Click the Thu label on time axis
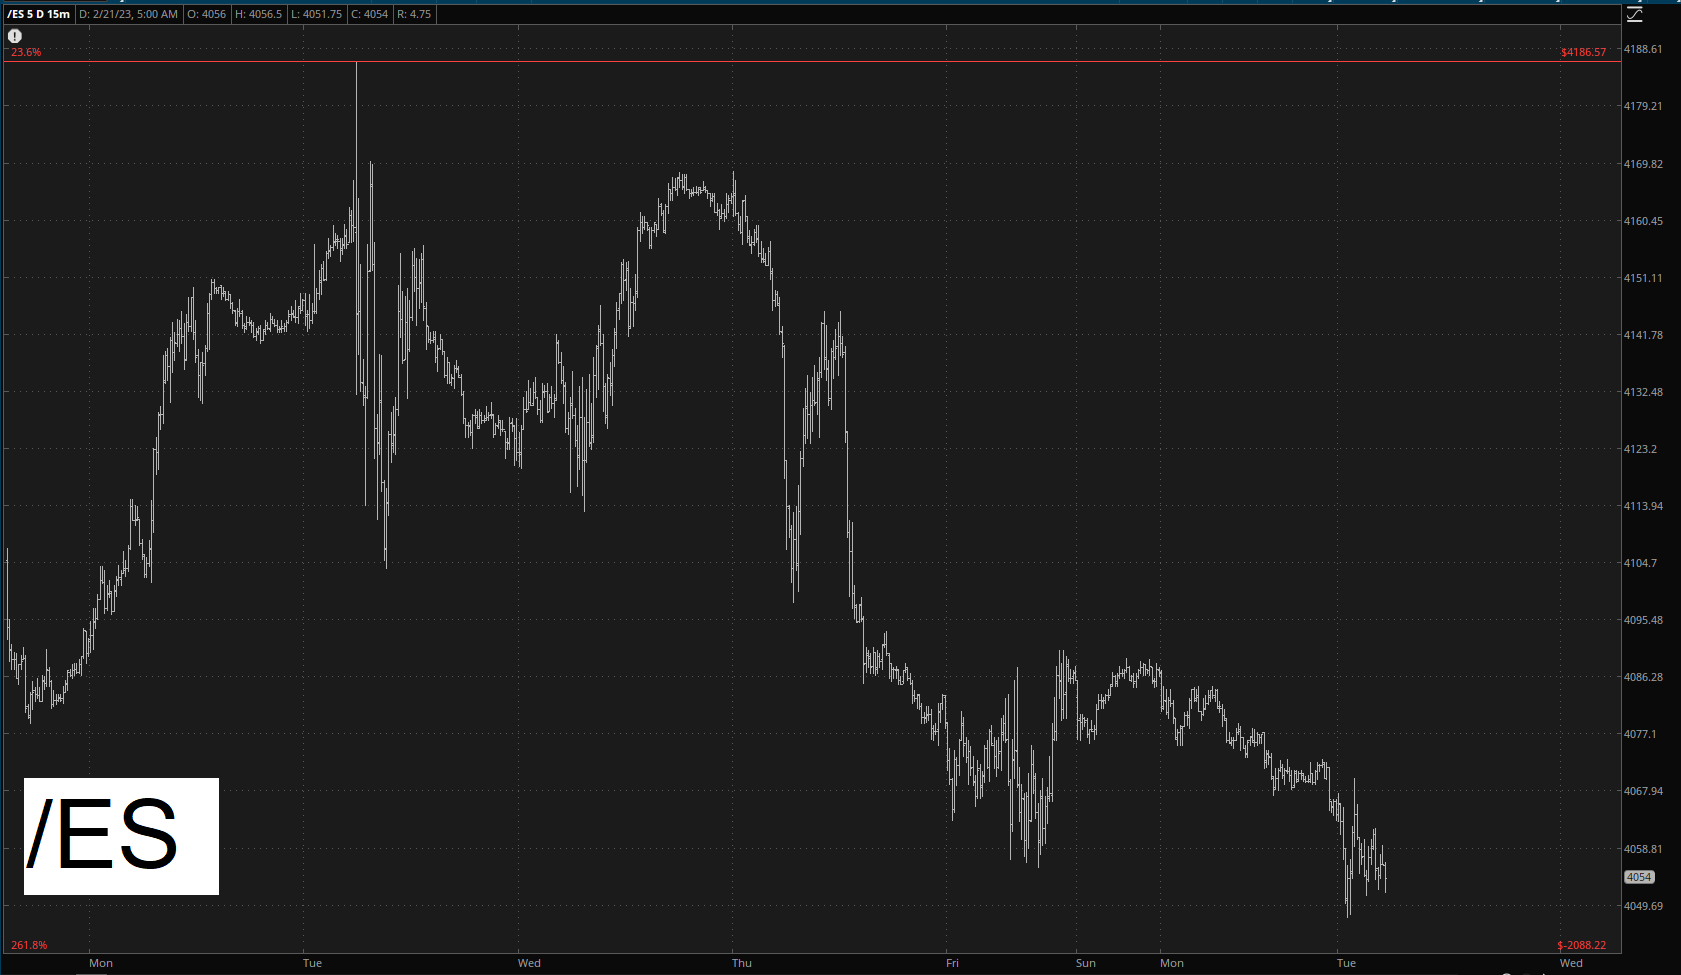The width and height of the screenshot is (1681, 975). tap(741, 963)
